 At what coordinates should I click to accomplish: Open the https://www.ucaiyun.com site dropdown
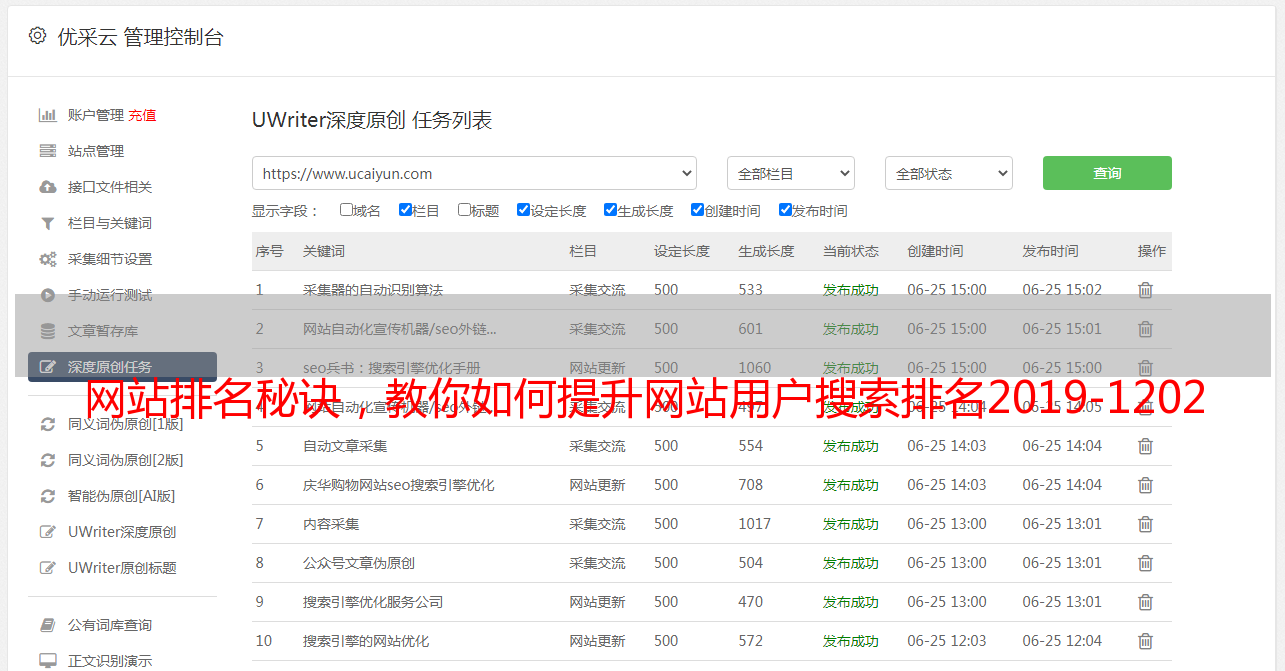click(474, 173)
